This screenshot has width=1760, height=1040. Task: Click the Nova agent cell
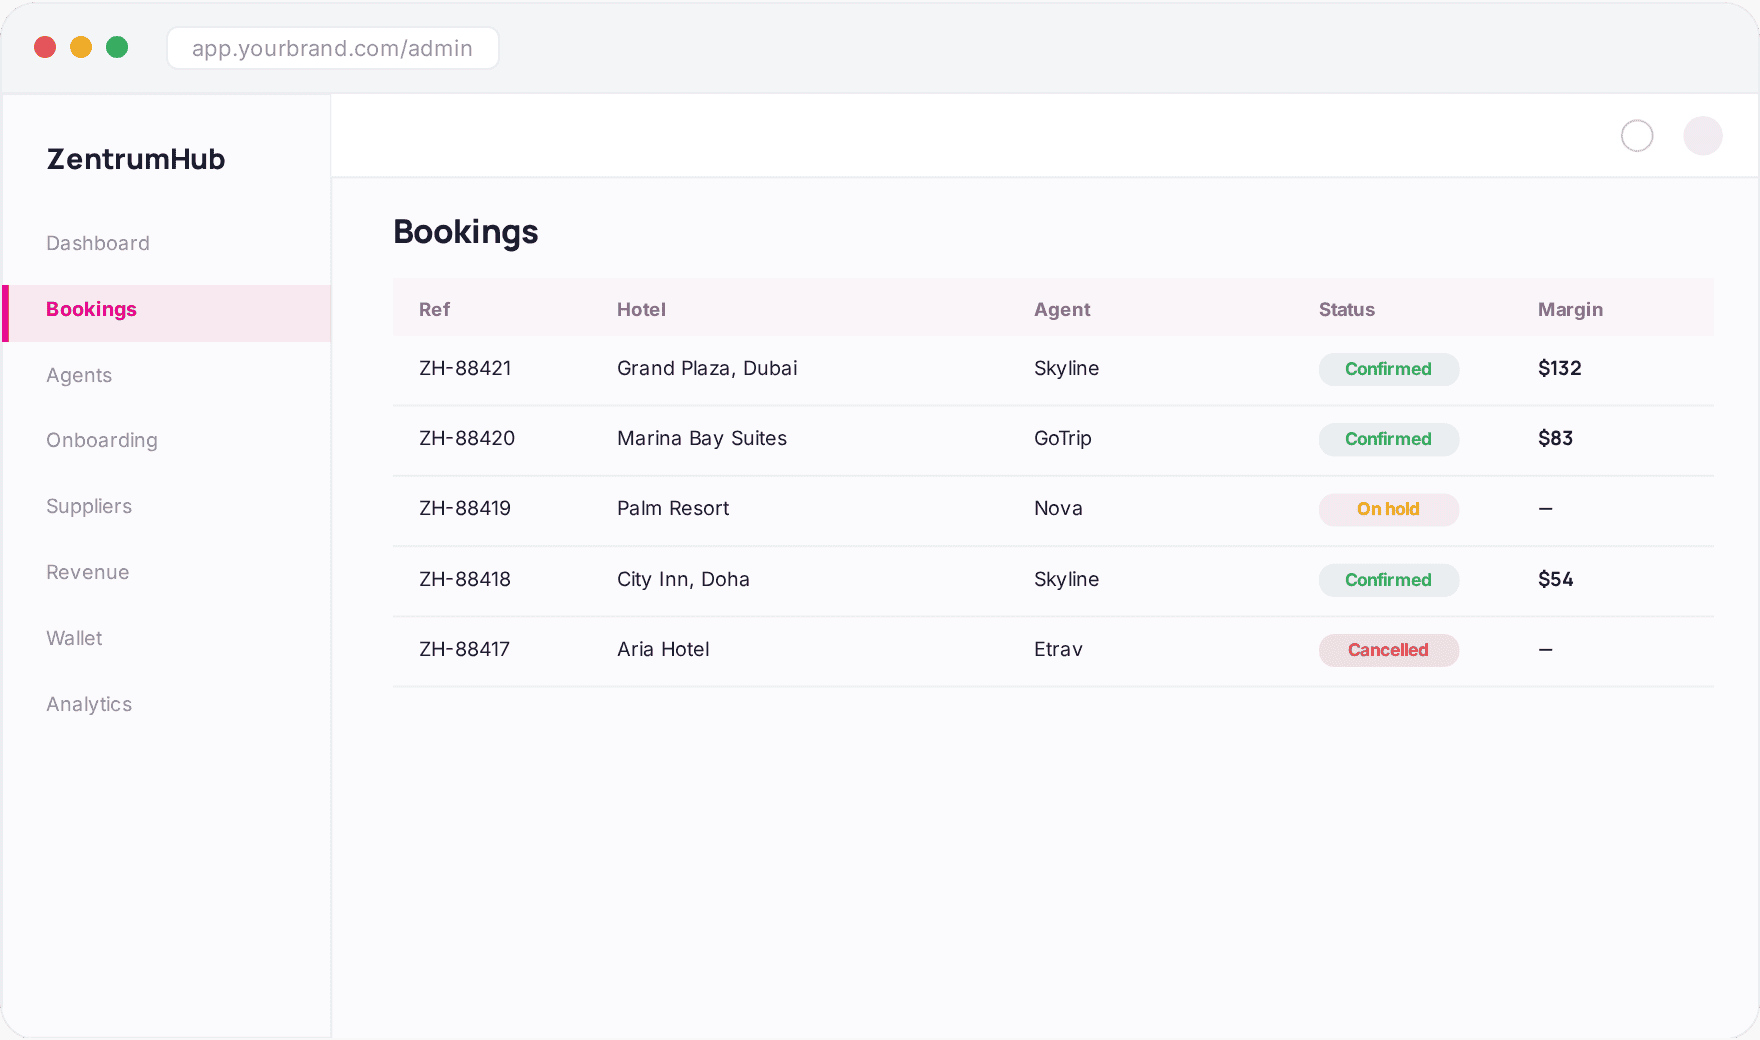[x=1058, y=508]
